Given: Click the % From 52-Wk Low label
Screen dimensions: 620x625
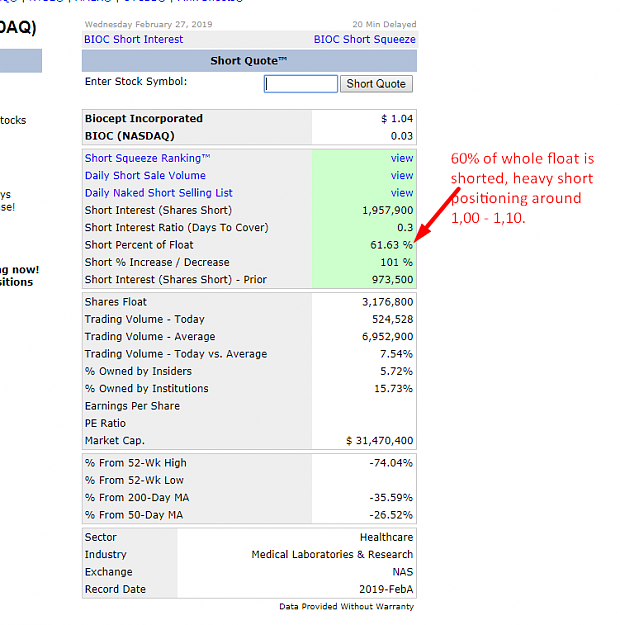Looking at the screenshot, I should 134,480.
